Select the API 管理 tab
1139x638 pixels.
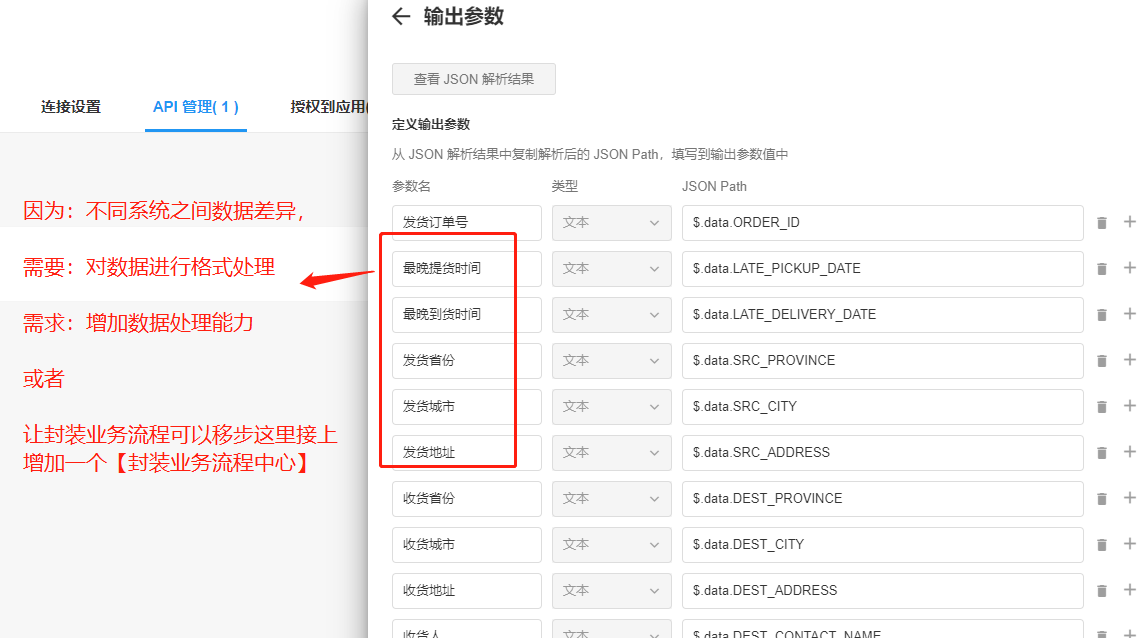pos(195,107)
